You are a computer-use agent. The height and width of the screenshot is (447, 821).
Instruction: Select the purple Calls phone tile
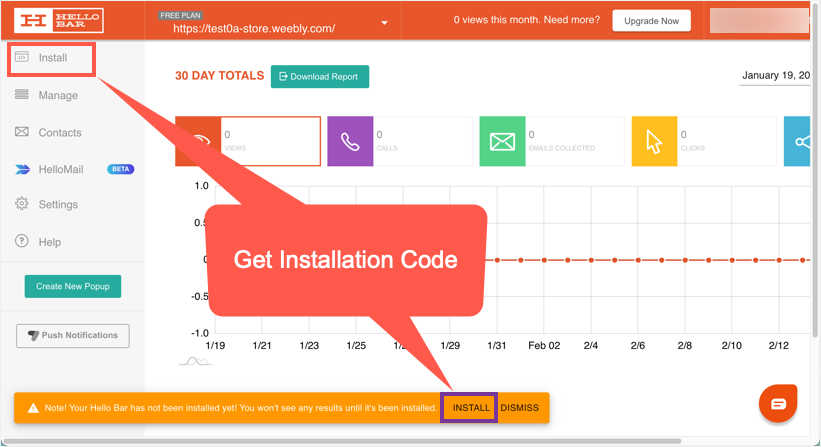click(x=349, y=141)
